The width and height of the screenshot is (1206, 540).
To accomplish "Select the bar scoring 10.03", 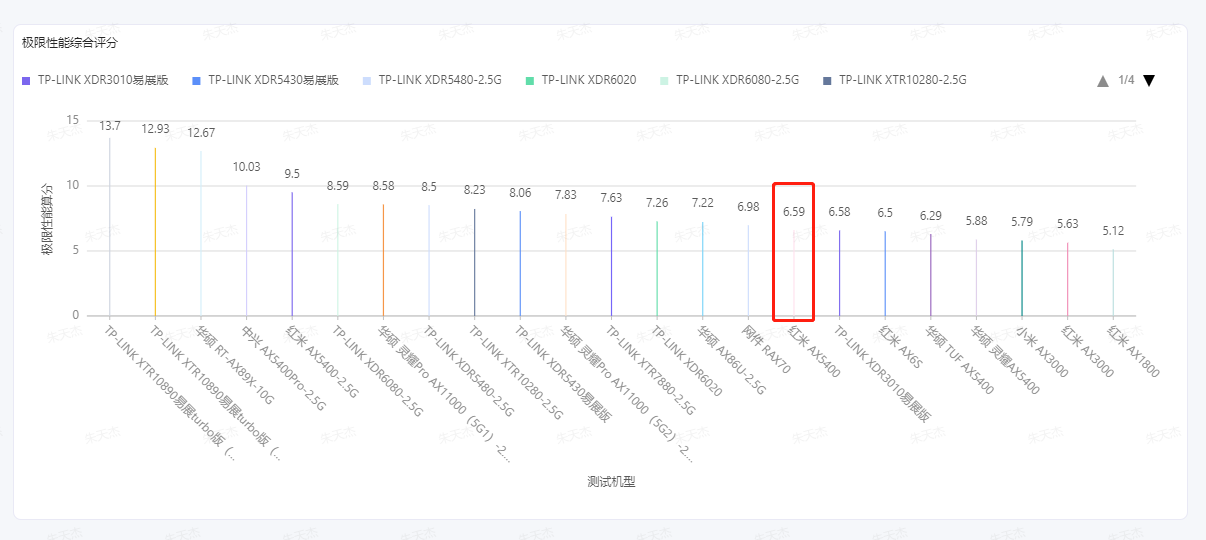I will [x=247, y=251].
